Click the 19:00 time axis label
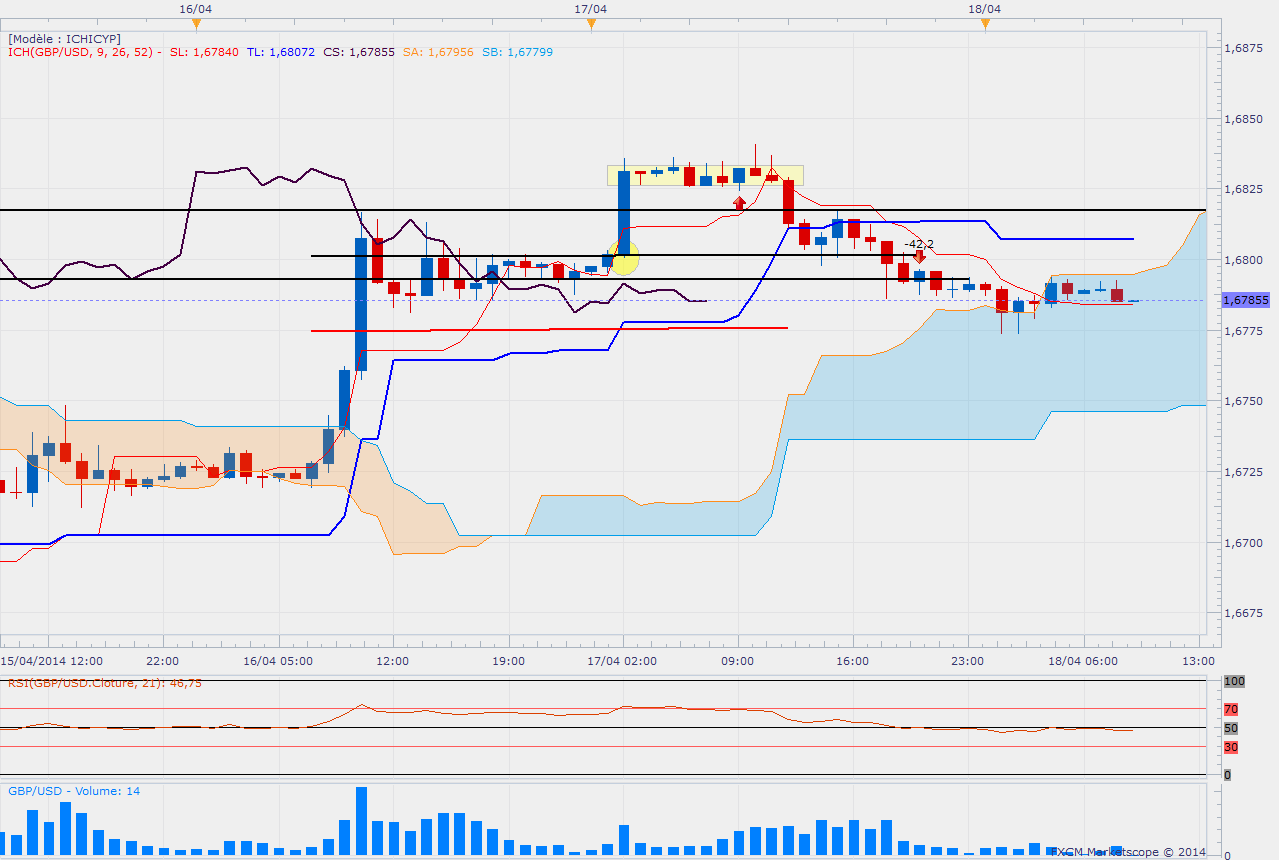 (508, 661)
